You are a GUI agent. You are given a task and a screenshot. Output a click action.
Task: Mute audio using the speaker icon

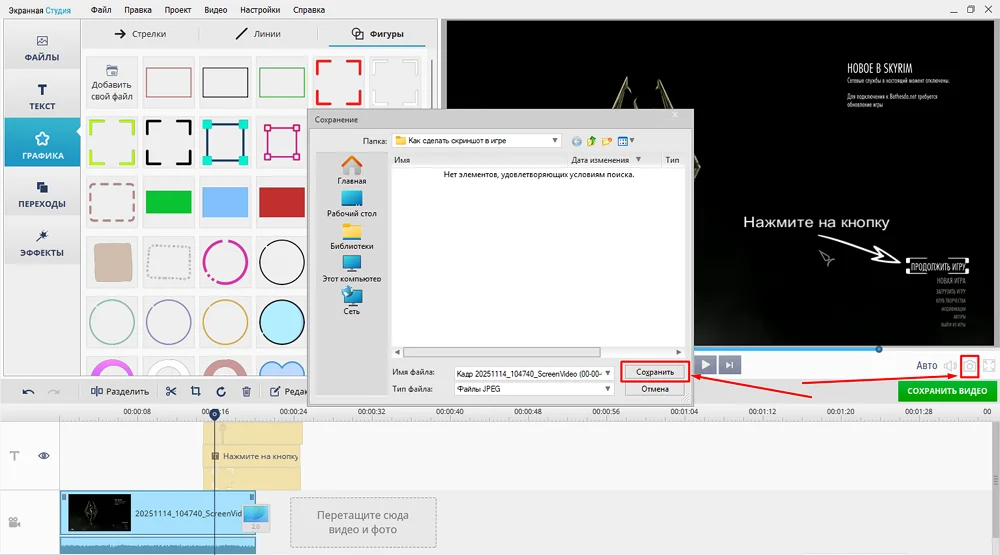(949, 366)
